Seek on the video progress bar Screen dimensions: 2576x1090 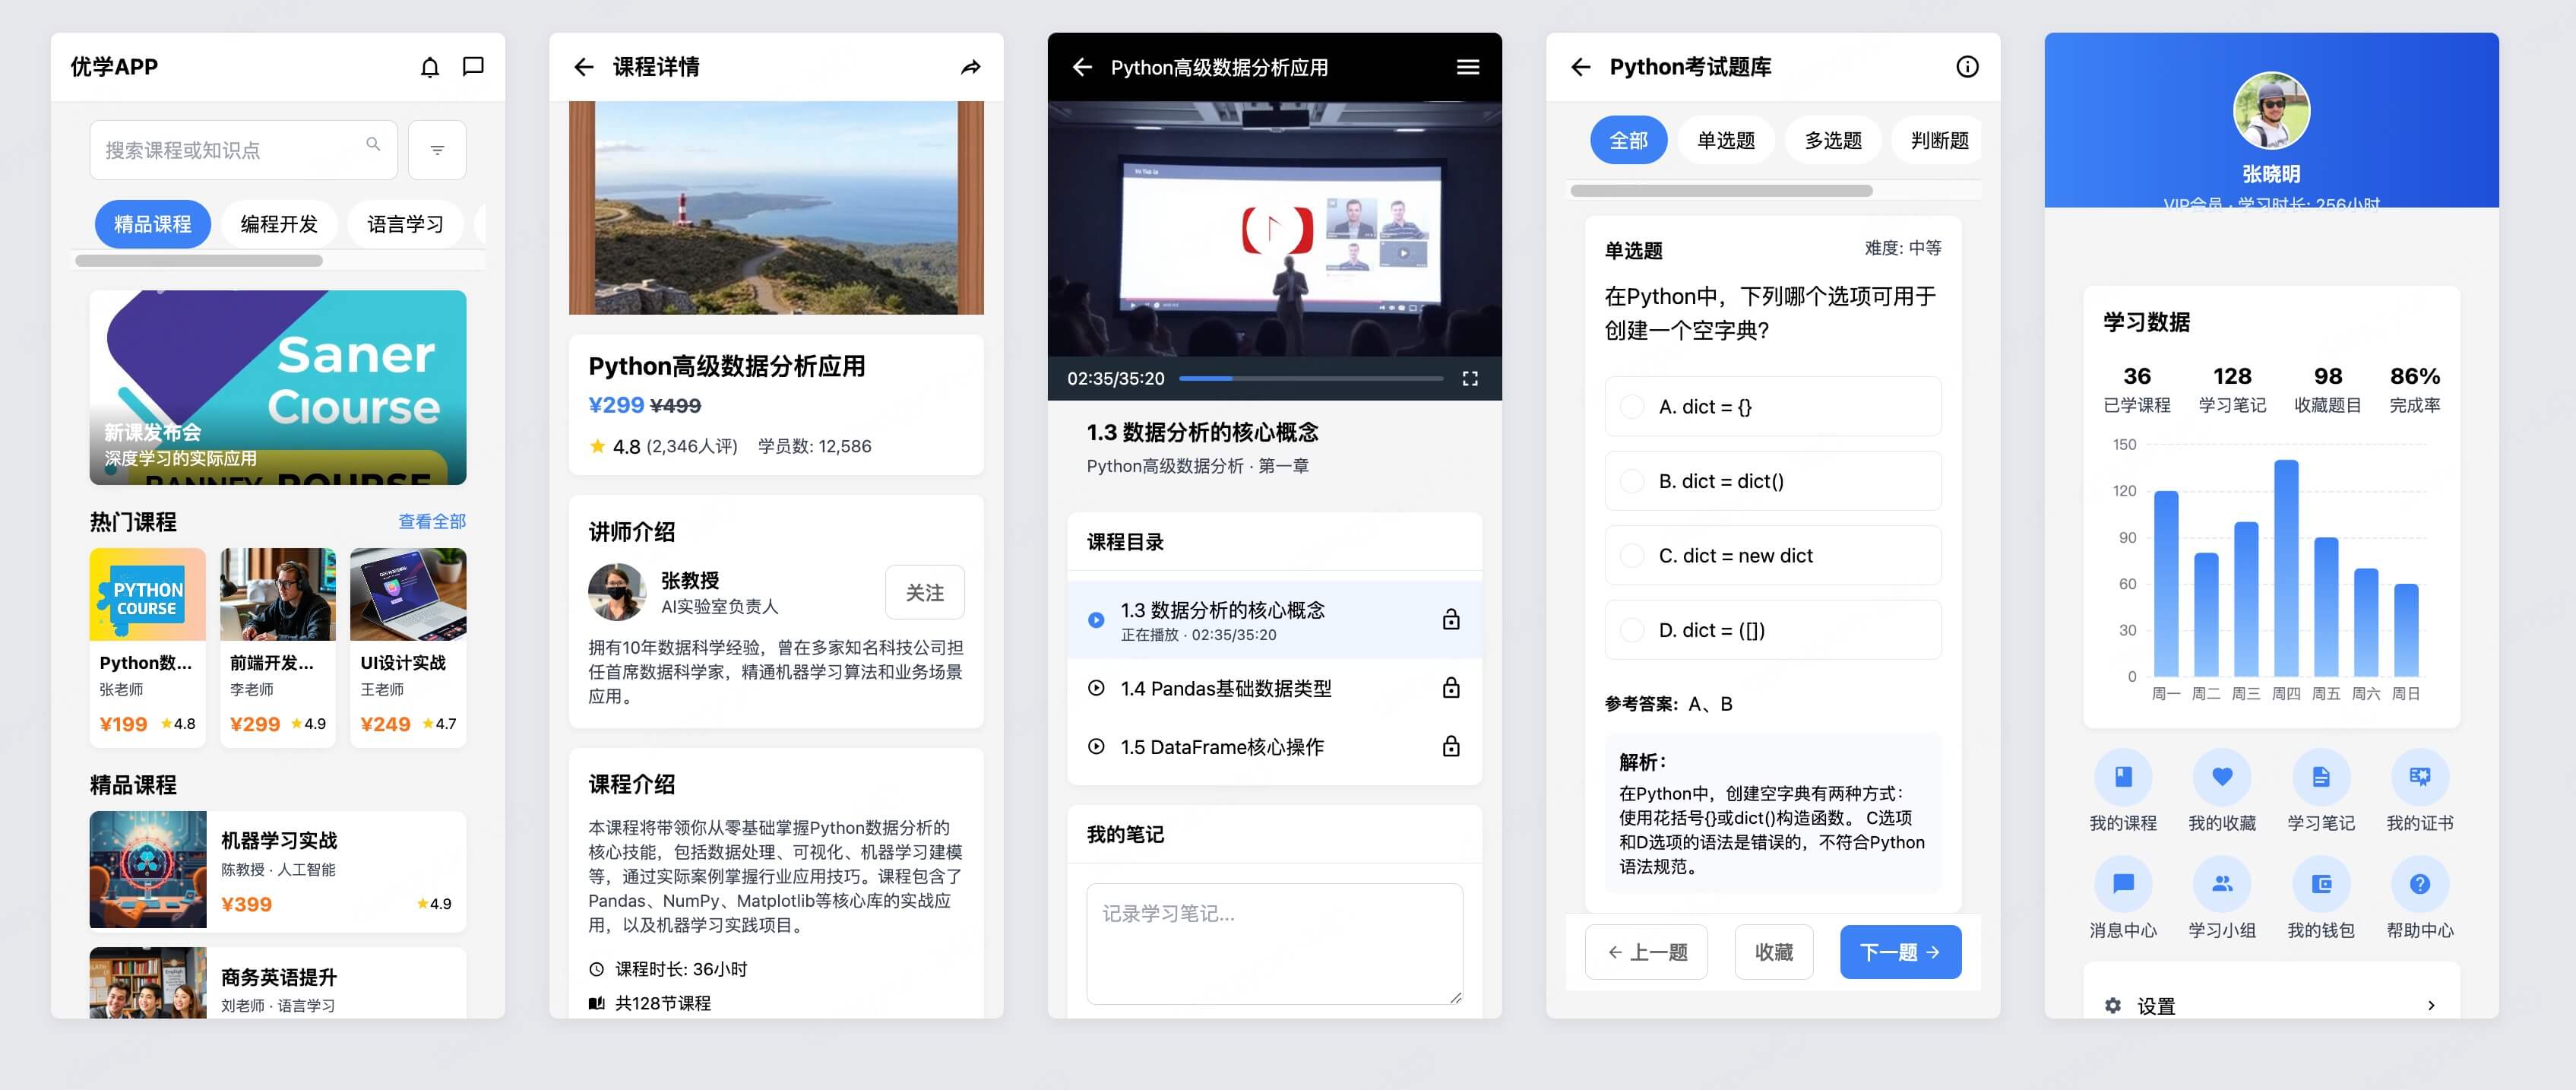(x=1311, y=379)
